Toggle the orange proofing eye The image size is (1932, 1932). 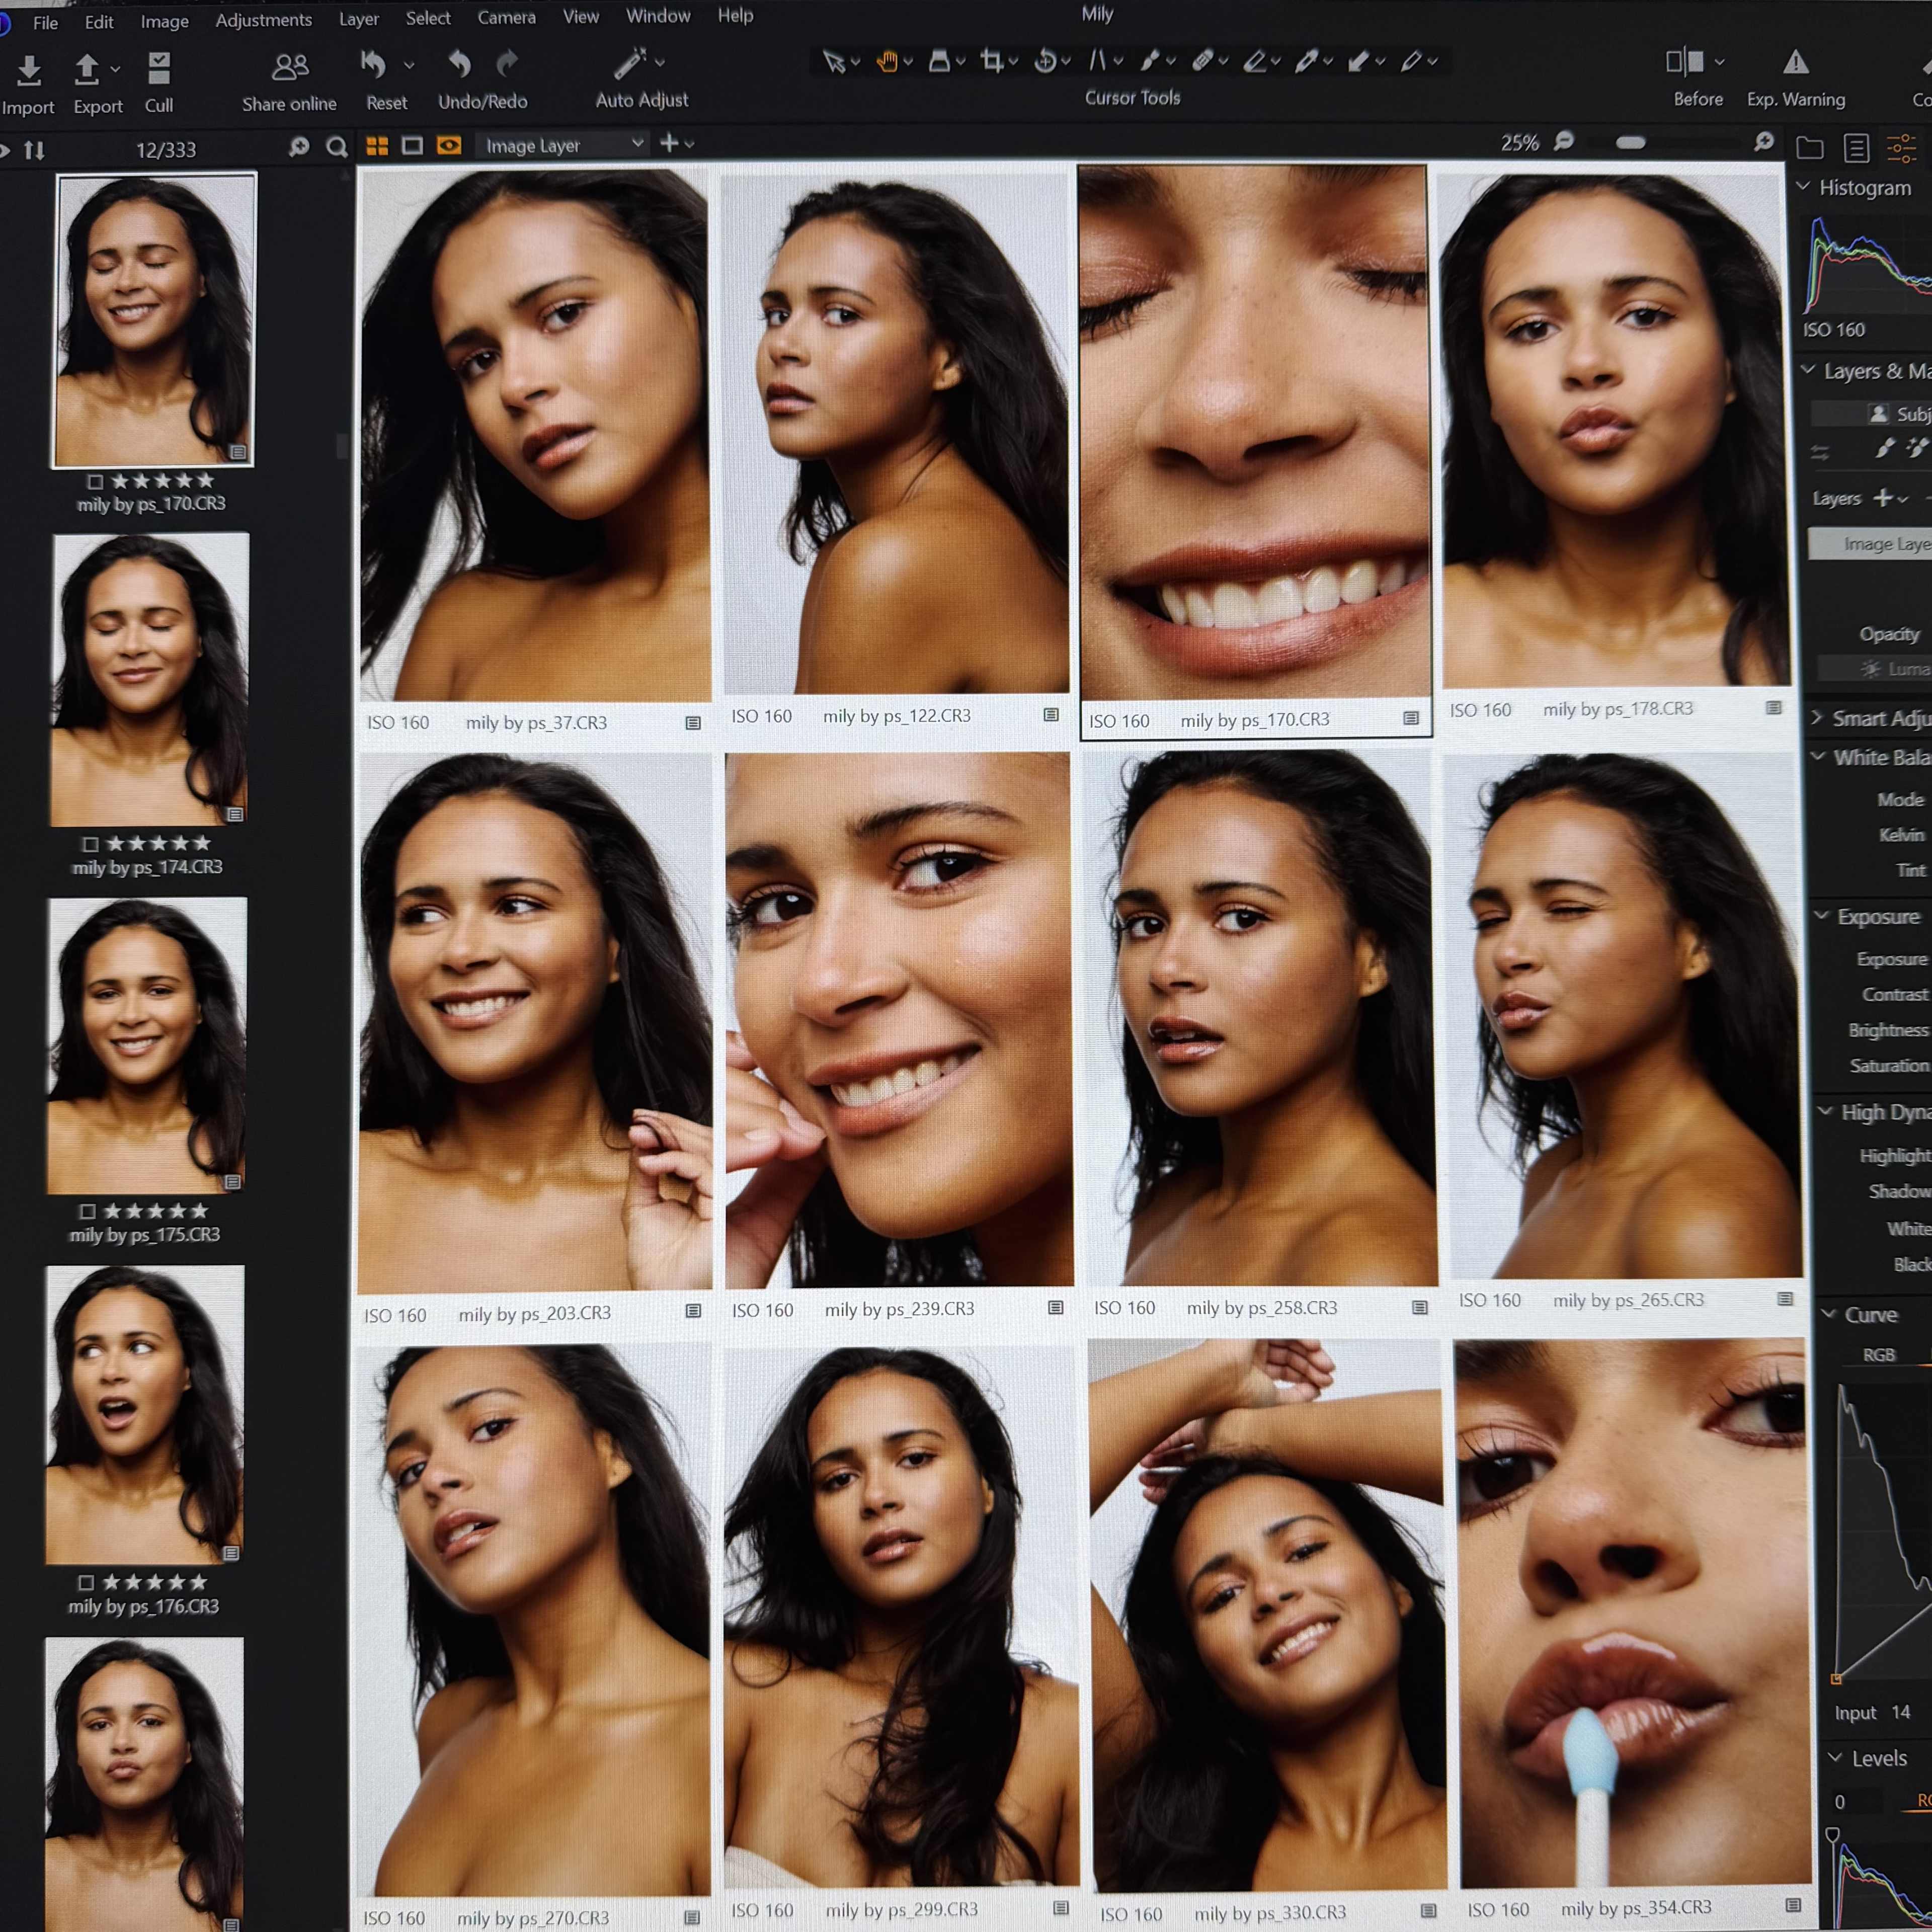tap(449, 146)
